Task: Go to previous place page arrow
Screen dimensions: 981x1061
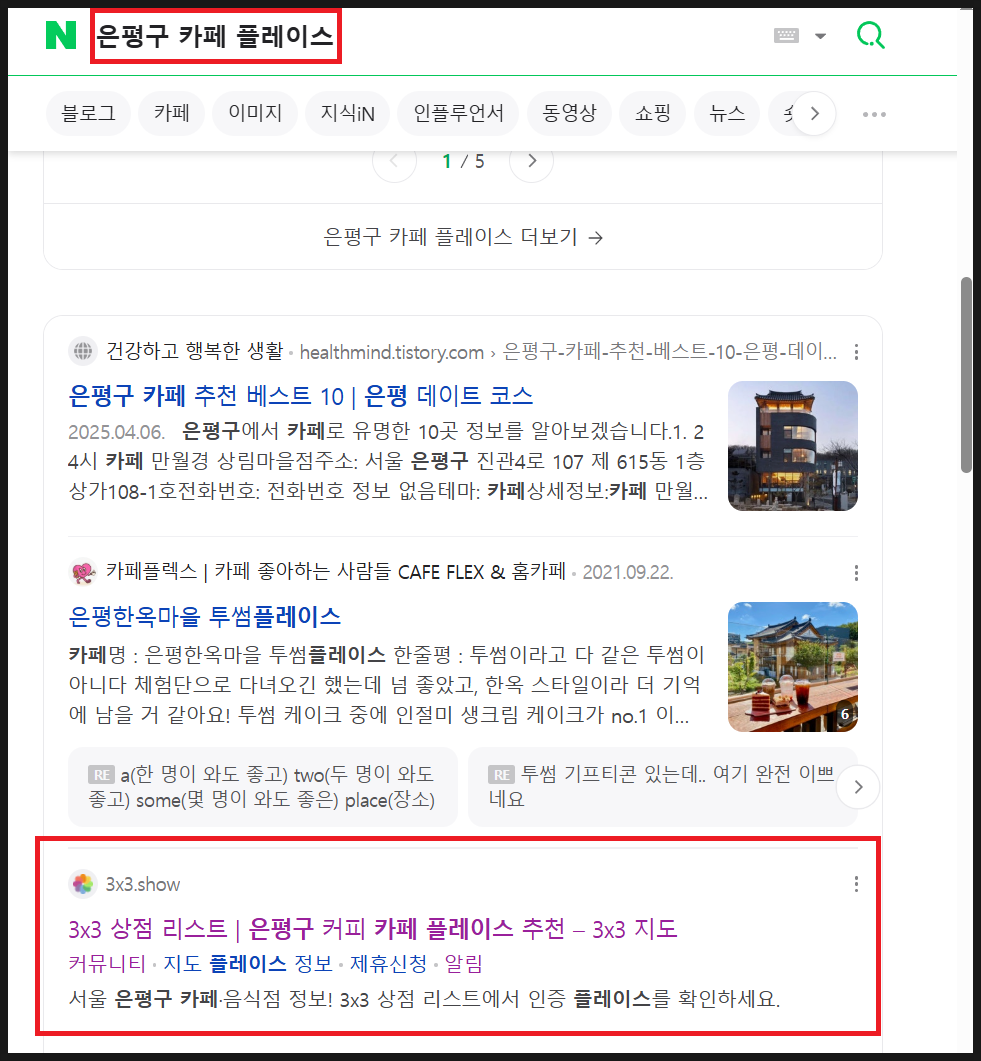Action: click(x=394, y=161)
